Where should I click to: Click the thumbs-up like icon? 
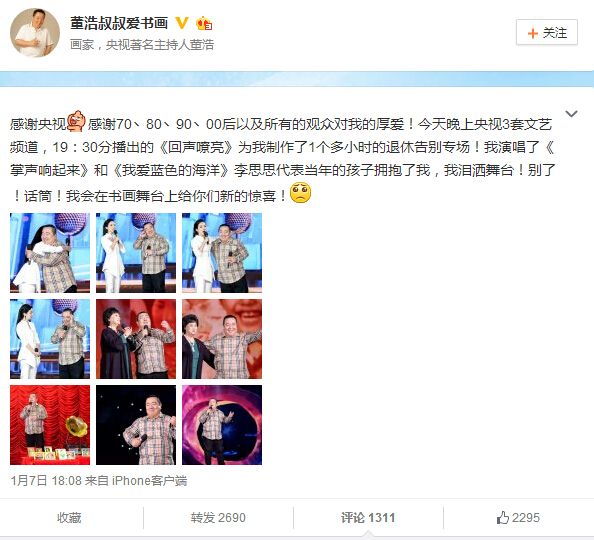pos(503,517)
